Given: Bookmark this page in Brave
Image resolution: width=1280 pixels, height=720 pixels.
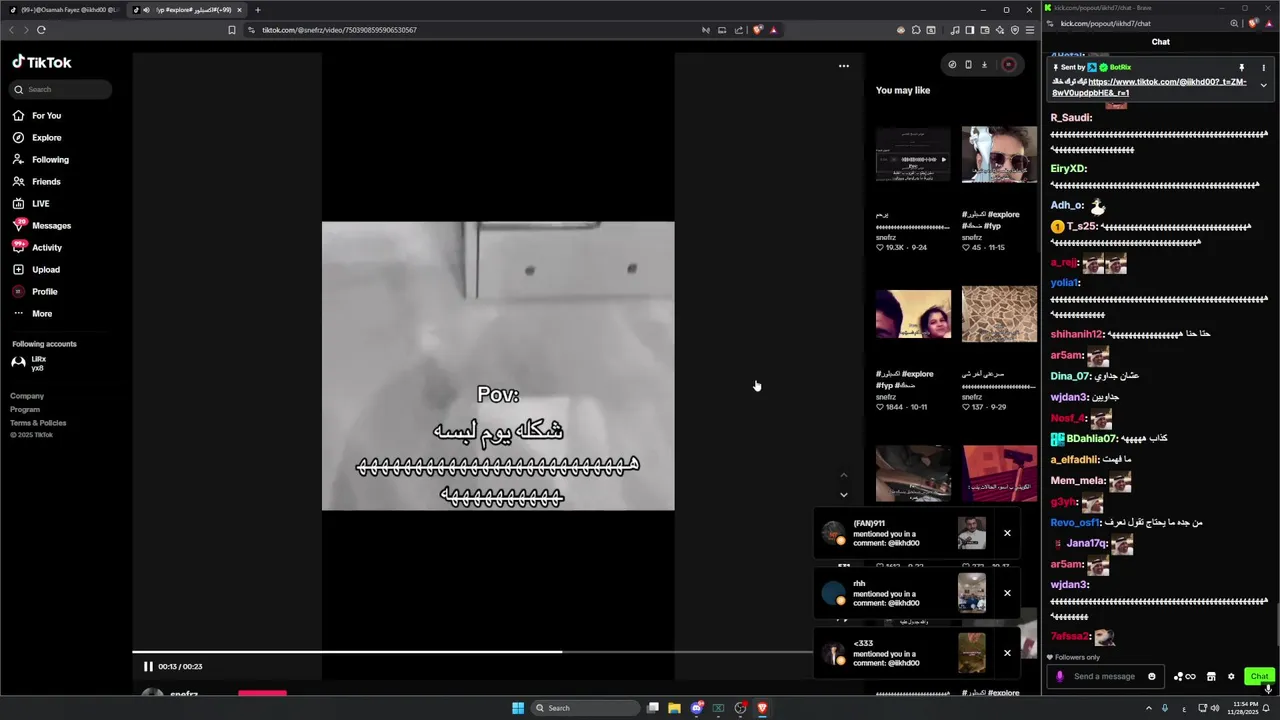Looking at the screenshot, I should click(x=232, y=30).
